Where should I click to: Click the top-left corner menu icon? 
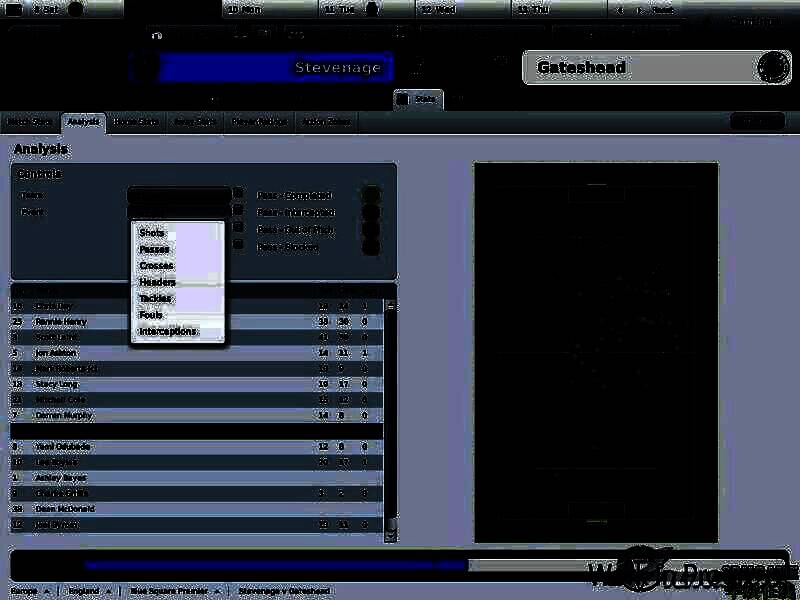(x=14, y=9)
